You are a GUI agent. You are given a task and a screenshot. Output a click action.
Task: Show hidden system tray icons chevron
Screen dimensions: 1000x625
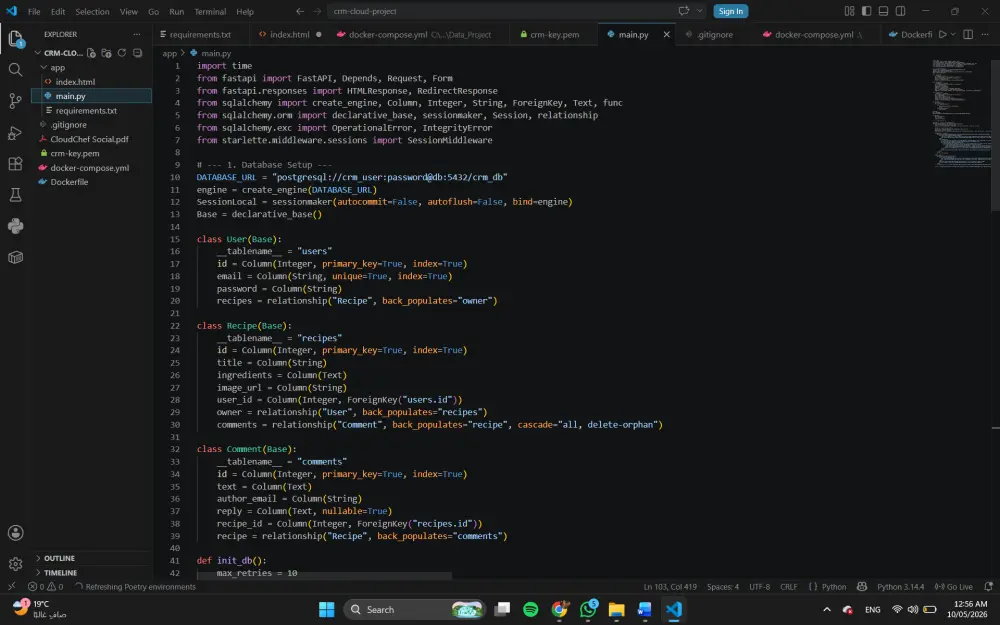coord(827,610)
